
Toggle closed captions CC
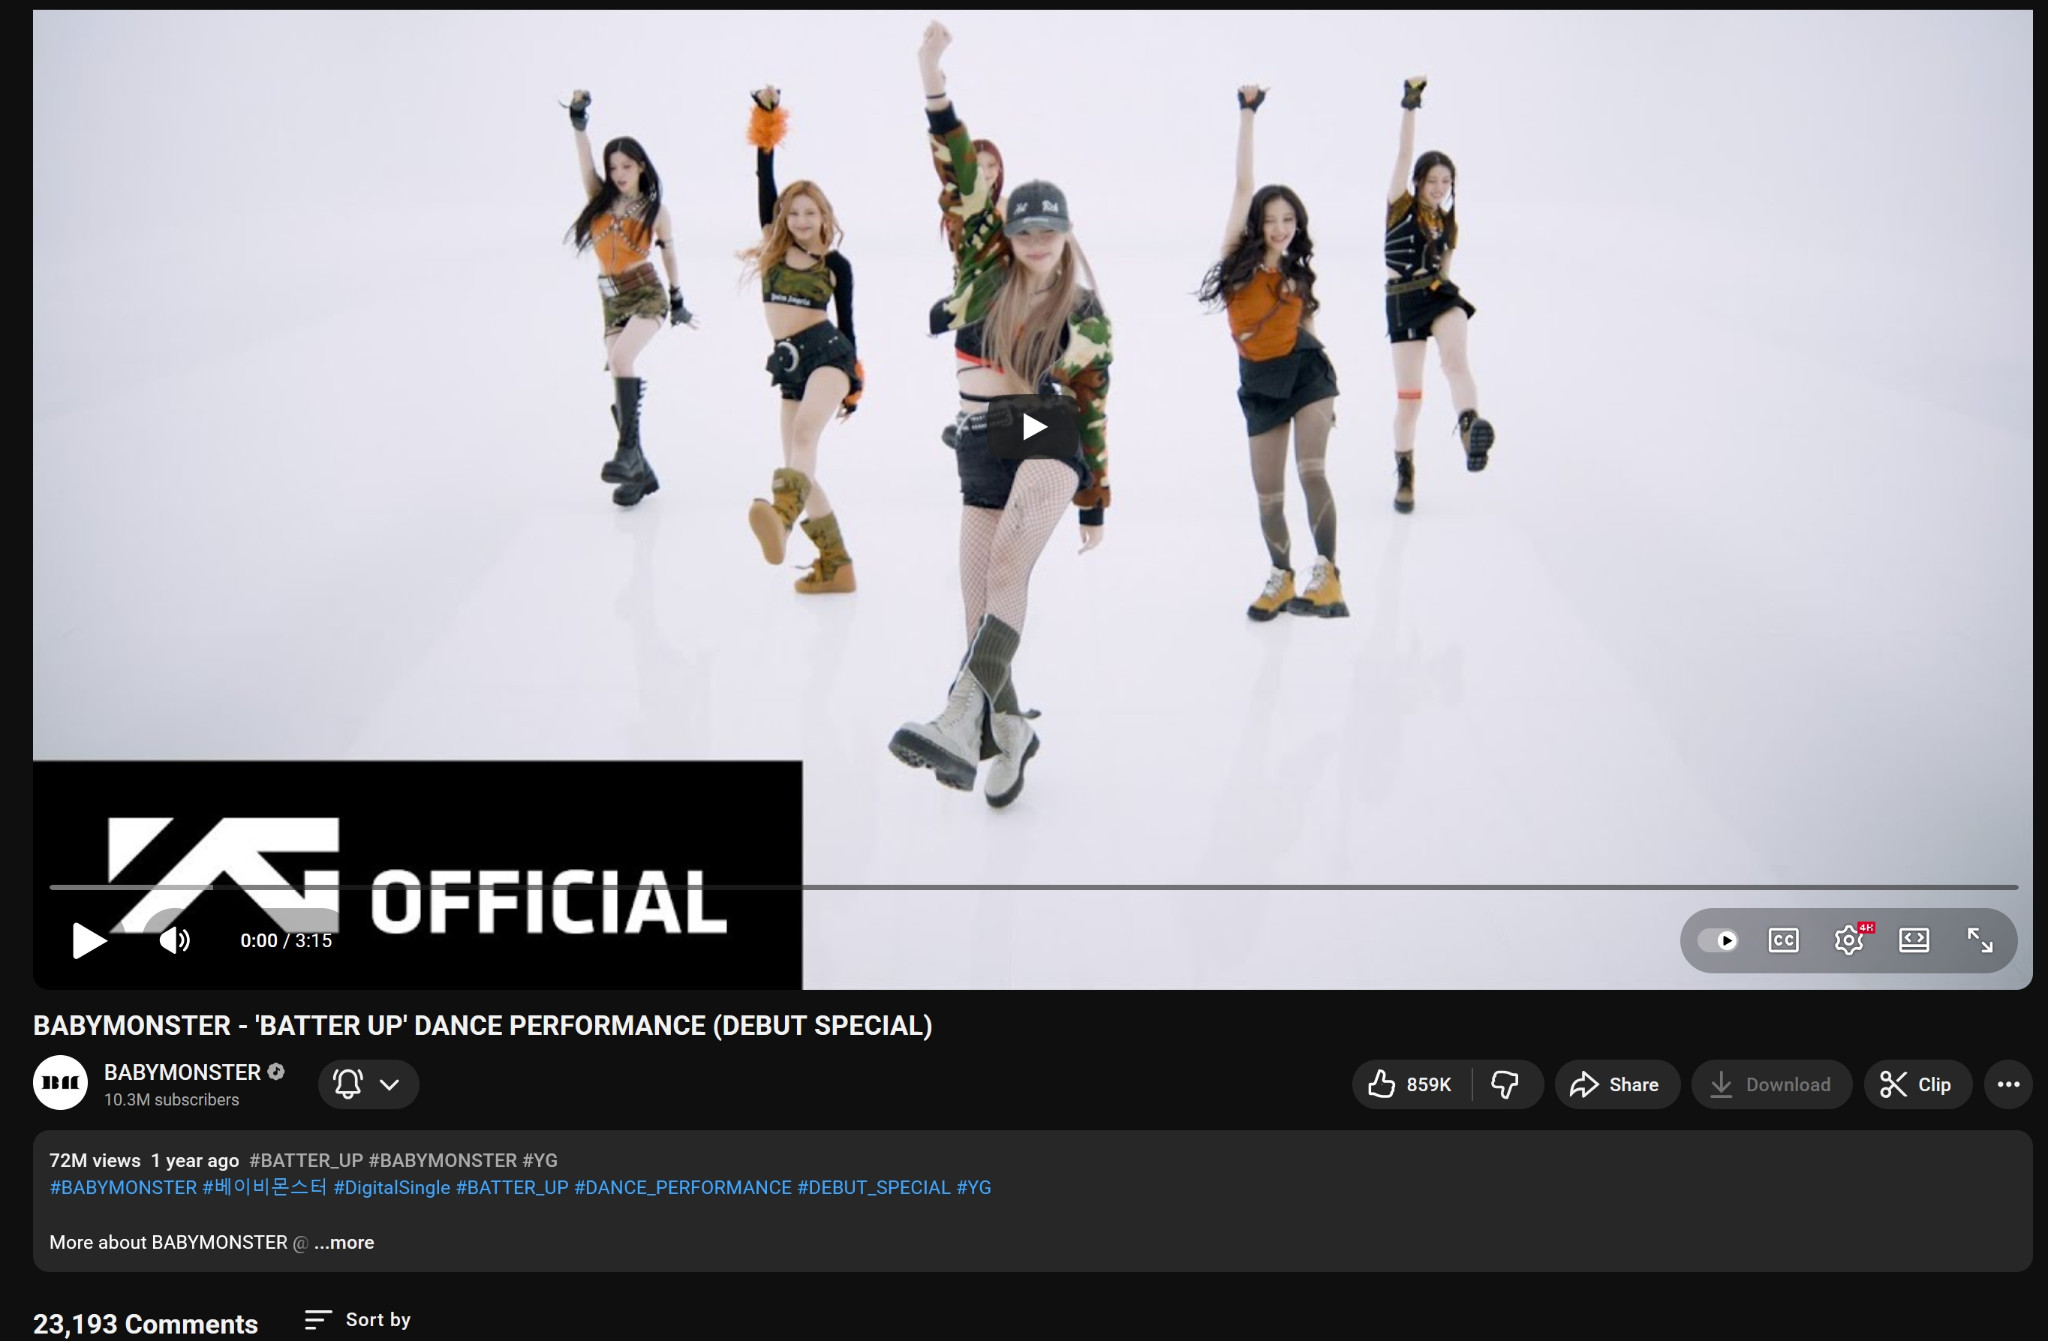[x=1783, y=940]
